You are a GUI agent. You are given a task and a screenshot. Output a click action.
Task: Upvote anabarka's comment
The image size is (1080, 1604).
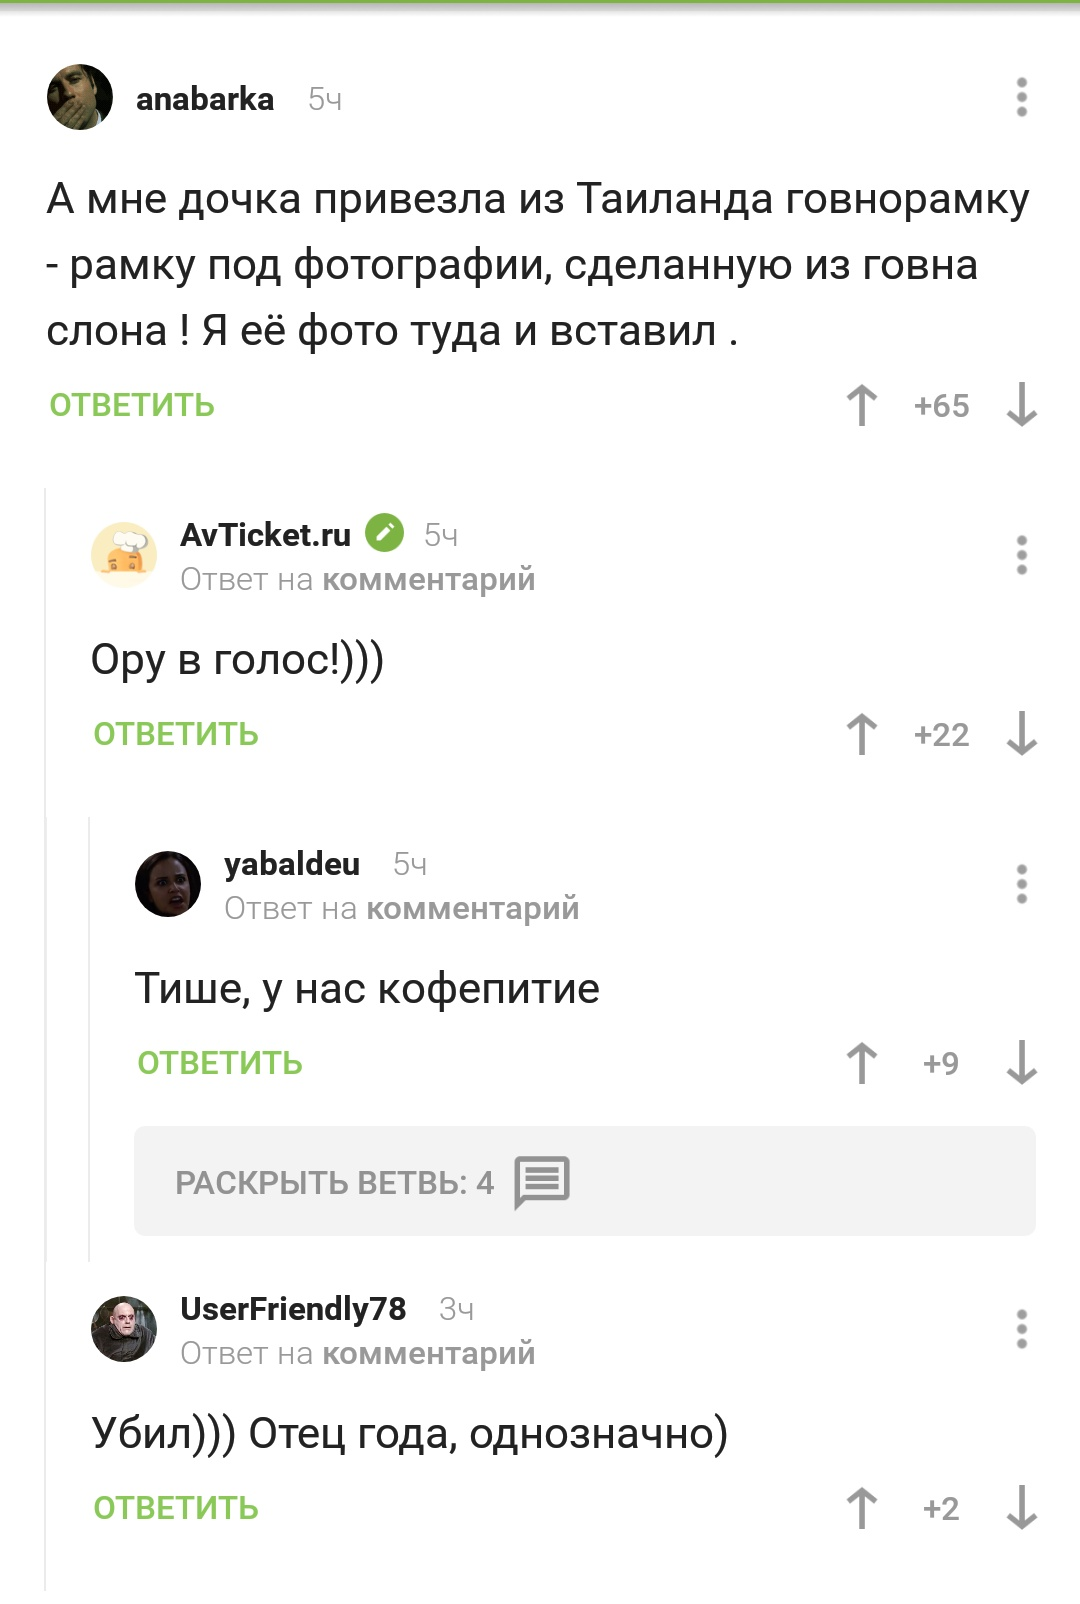click(x=861, y=406)
